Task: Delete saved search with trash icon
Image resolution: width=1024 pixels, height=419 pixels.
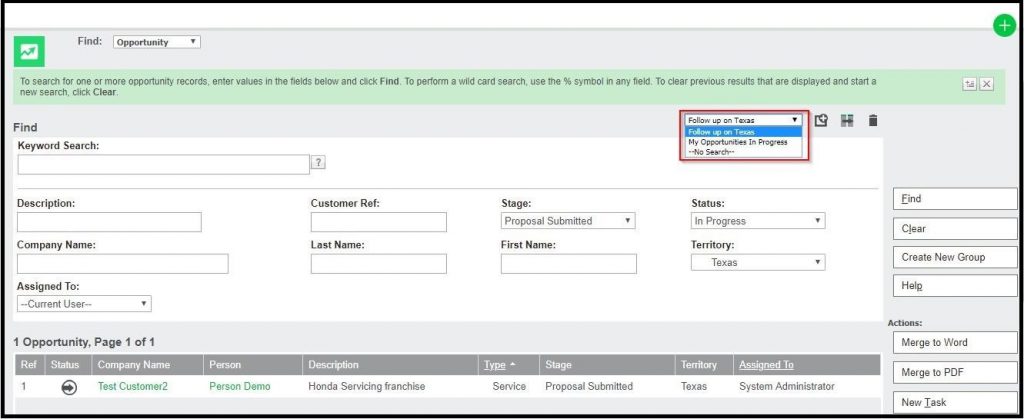Action: [x=873, y=120]
